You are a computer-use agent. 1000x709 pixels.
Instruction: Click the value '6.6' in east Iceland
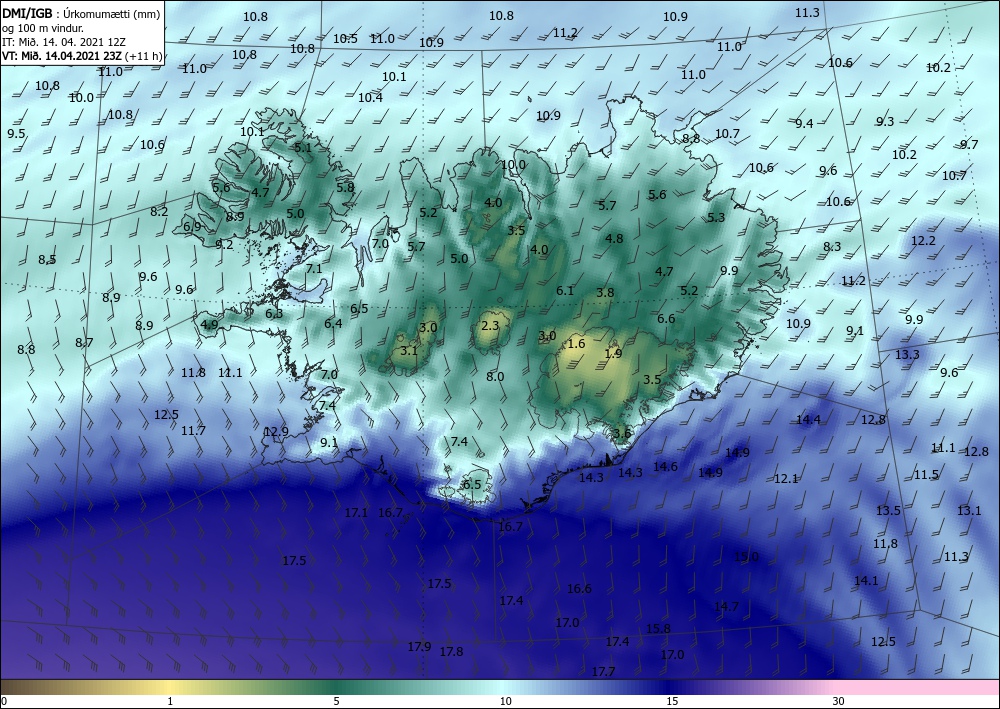point(666,319)
